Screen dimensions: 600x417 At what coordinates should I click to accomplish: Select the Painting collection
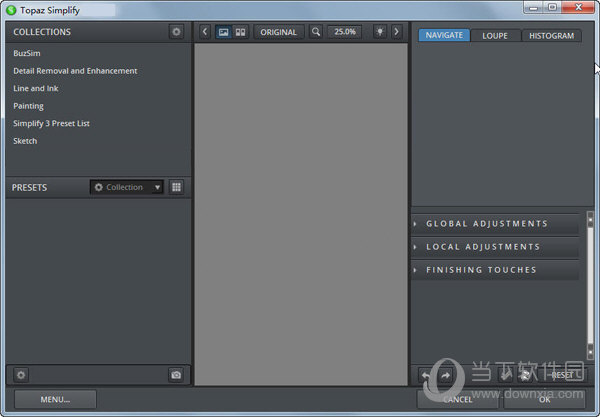point(28,106)
